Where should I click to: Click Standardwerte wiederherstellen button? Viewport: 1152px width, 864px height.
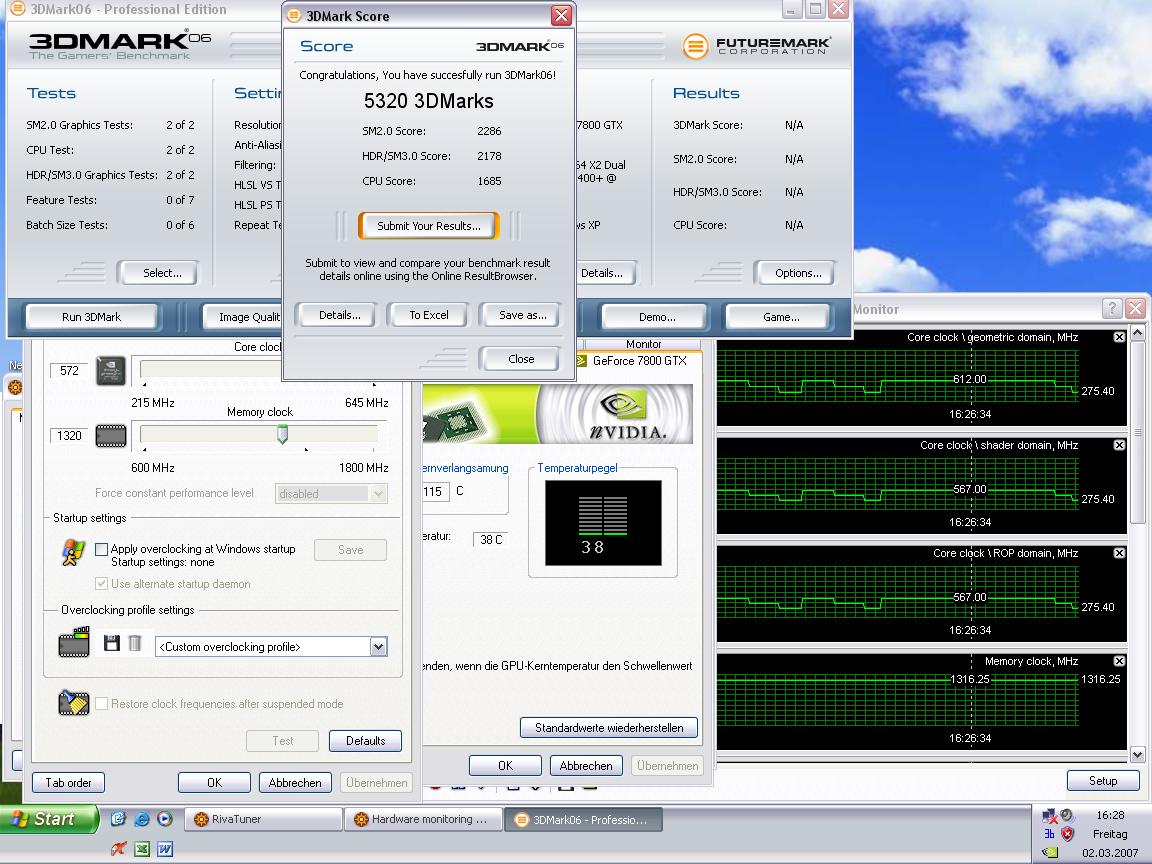tap(609, 727)
